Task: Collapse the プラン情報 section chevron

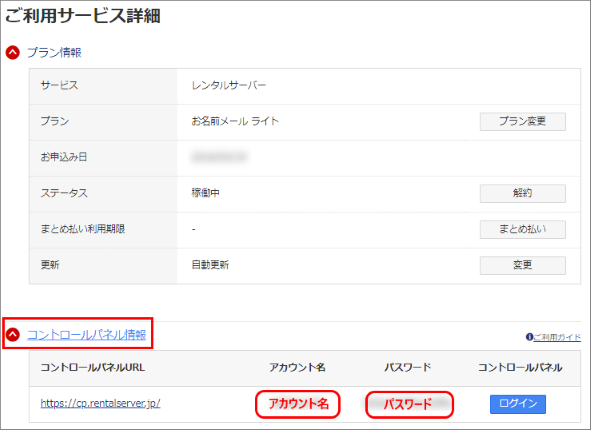Action: [x=12, y=52]
